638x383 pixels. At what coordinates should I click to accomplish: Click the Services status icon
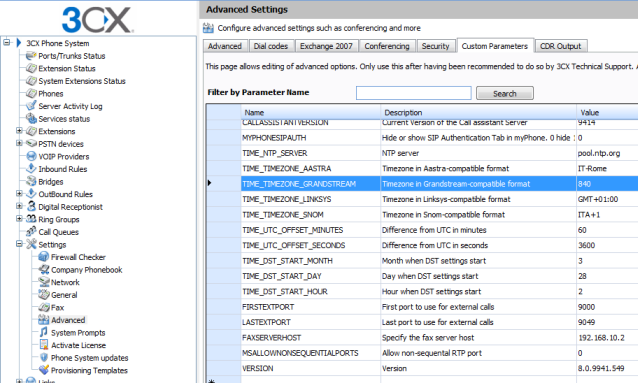coord(31,118)
